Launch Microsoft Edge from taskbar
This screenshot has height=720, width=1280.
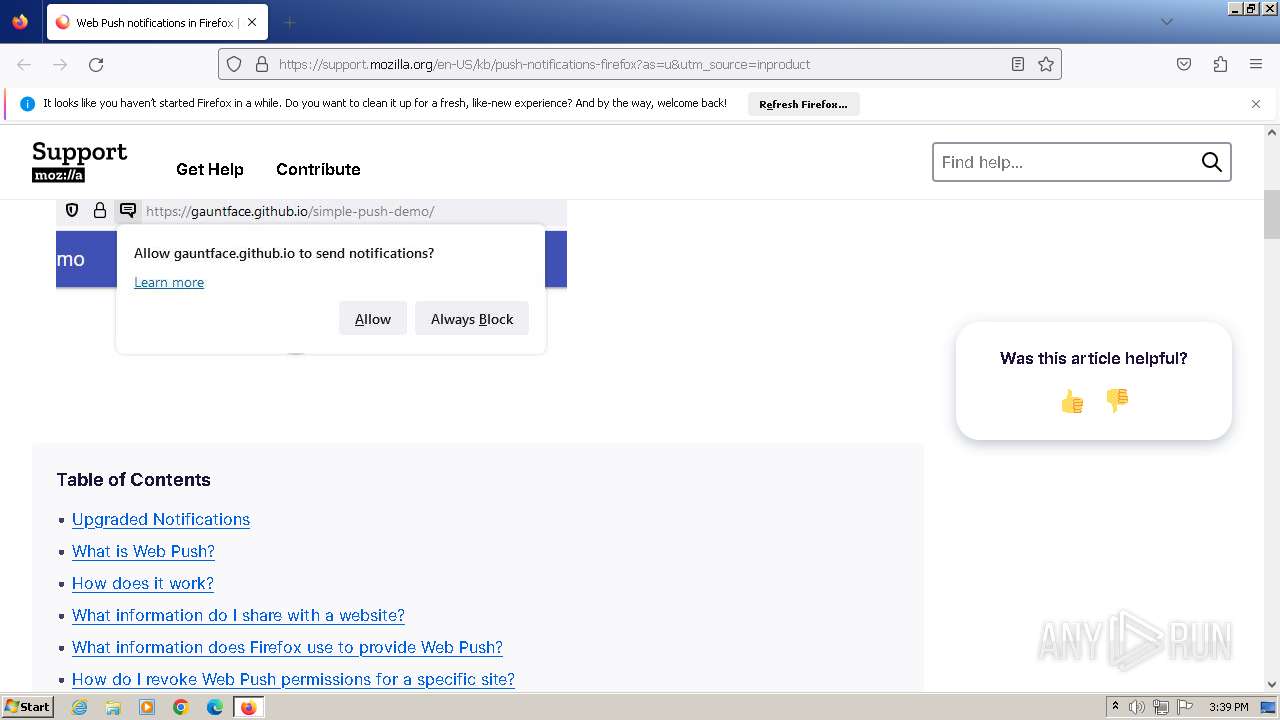(215, 707)
